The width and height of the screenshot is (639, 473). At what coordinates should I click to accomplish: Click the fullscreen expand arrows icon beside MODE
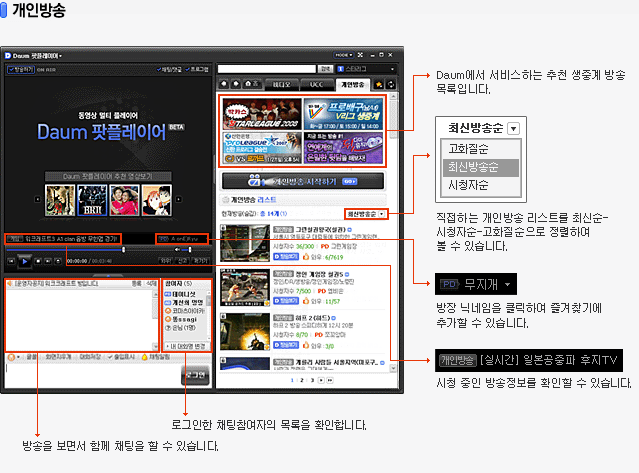[360, 55]
